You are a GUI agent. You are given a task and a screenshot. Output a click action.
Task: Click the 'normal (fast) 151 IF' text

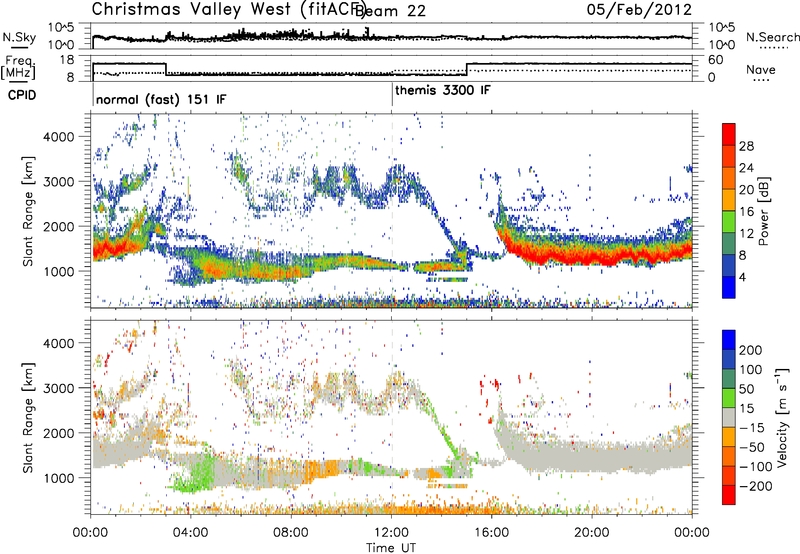click(161, 99)
